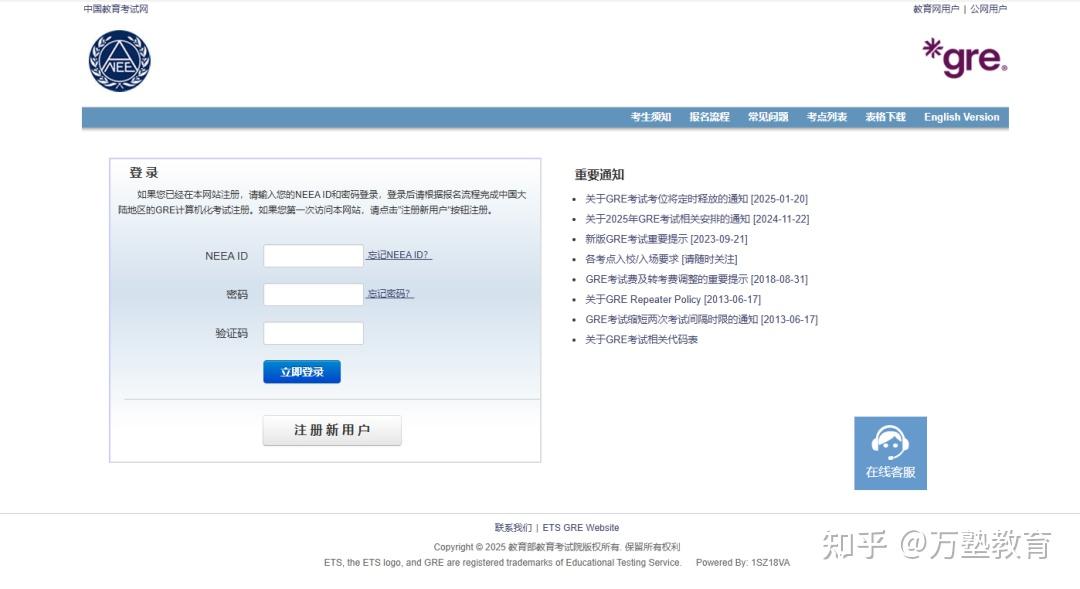Open the 报名流程 navigation item
Screen dimensions: 1080x589
click(x=708, y=117)
